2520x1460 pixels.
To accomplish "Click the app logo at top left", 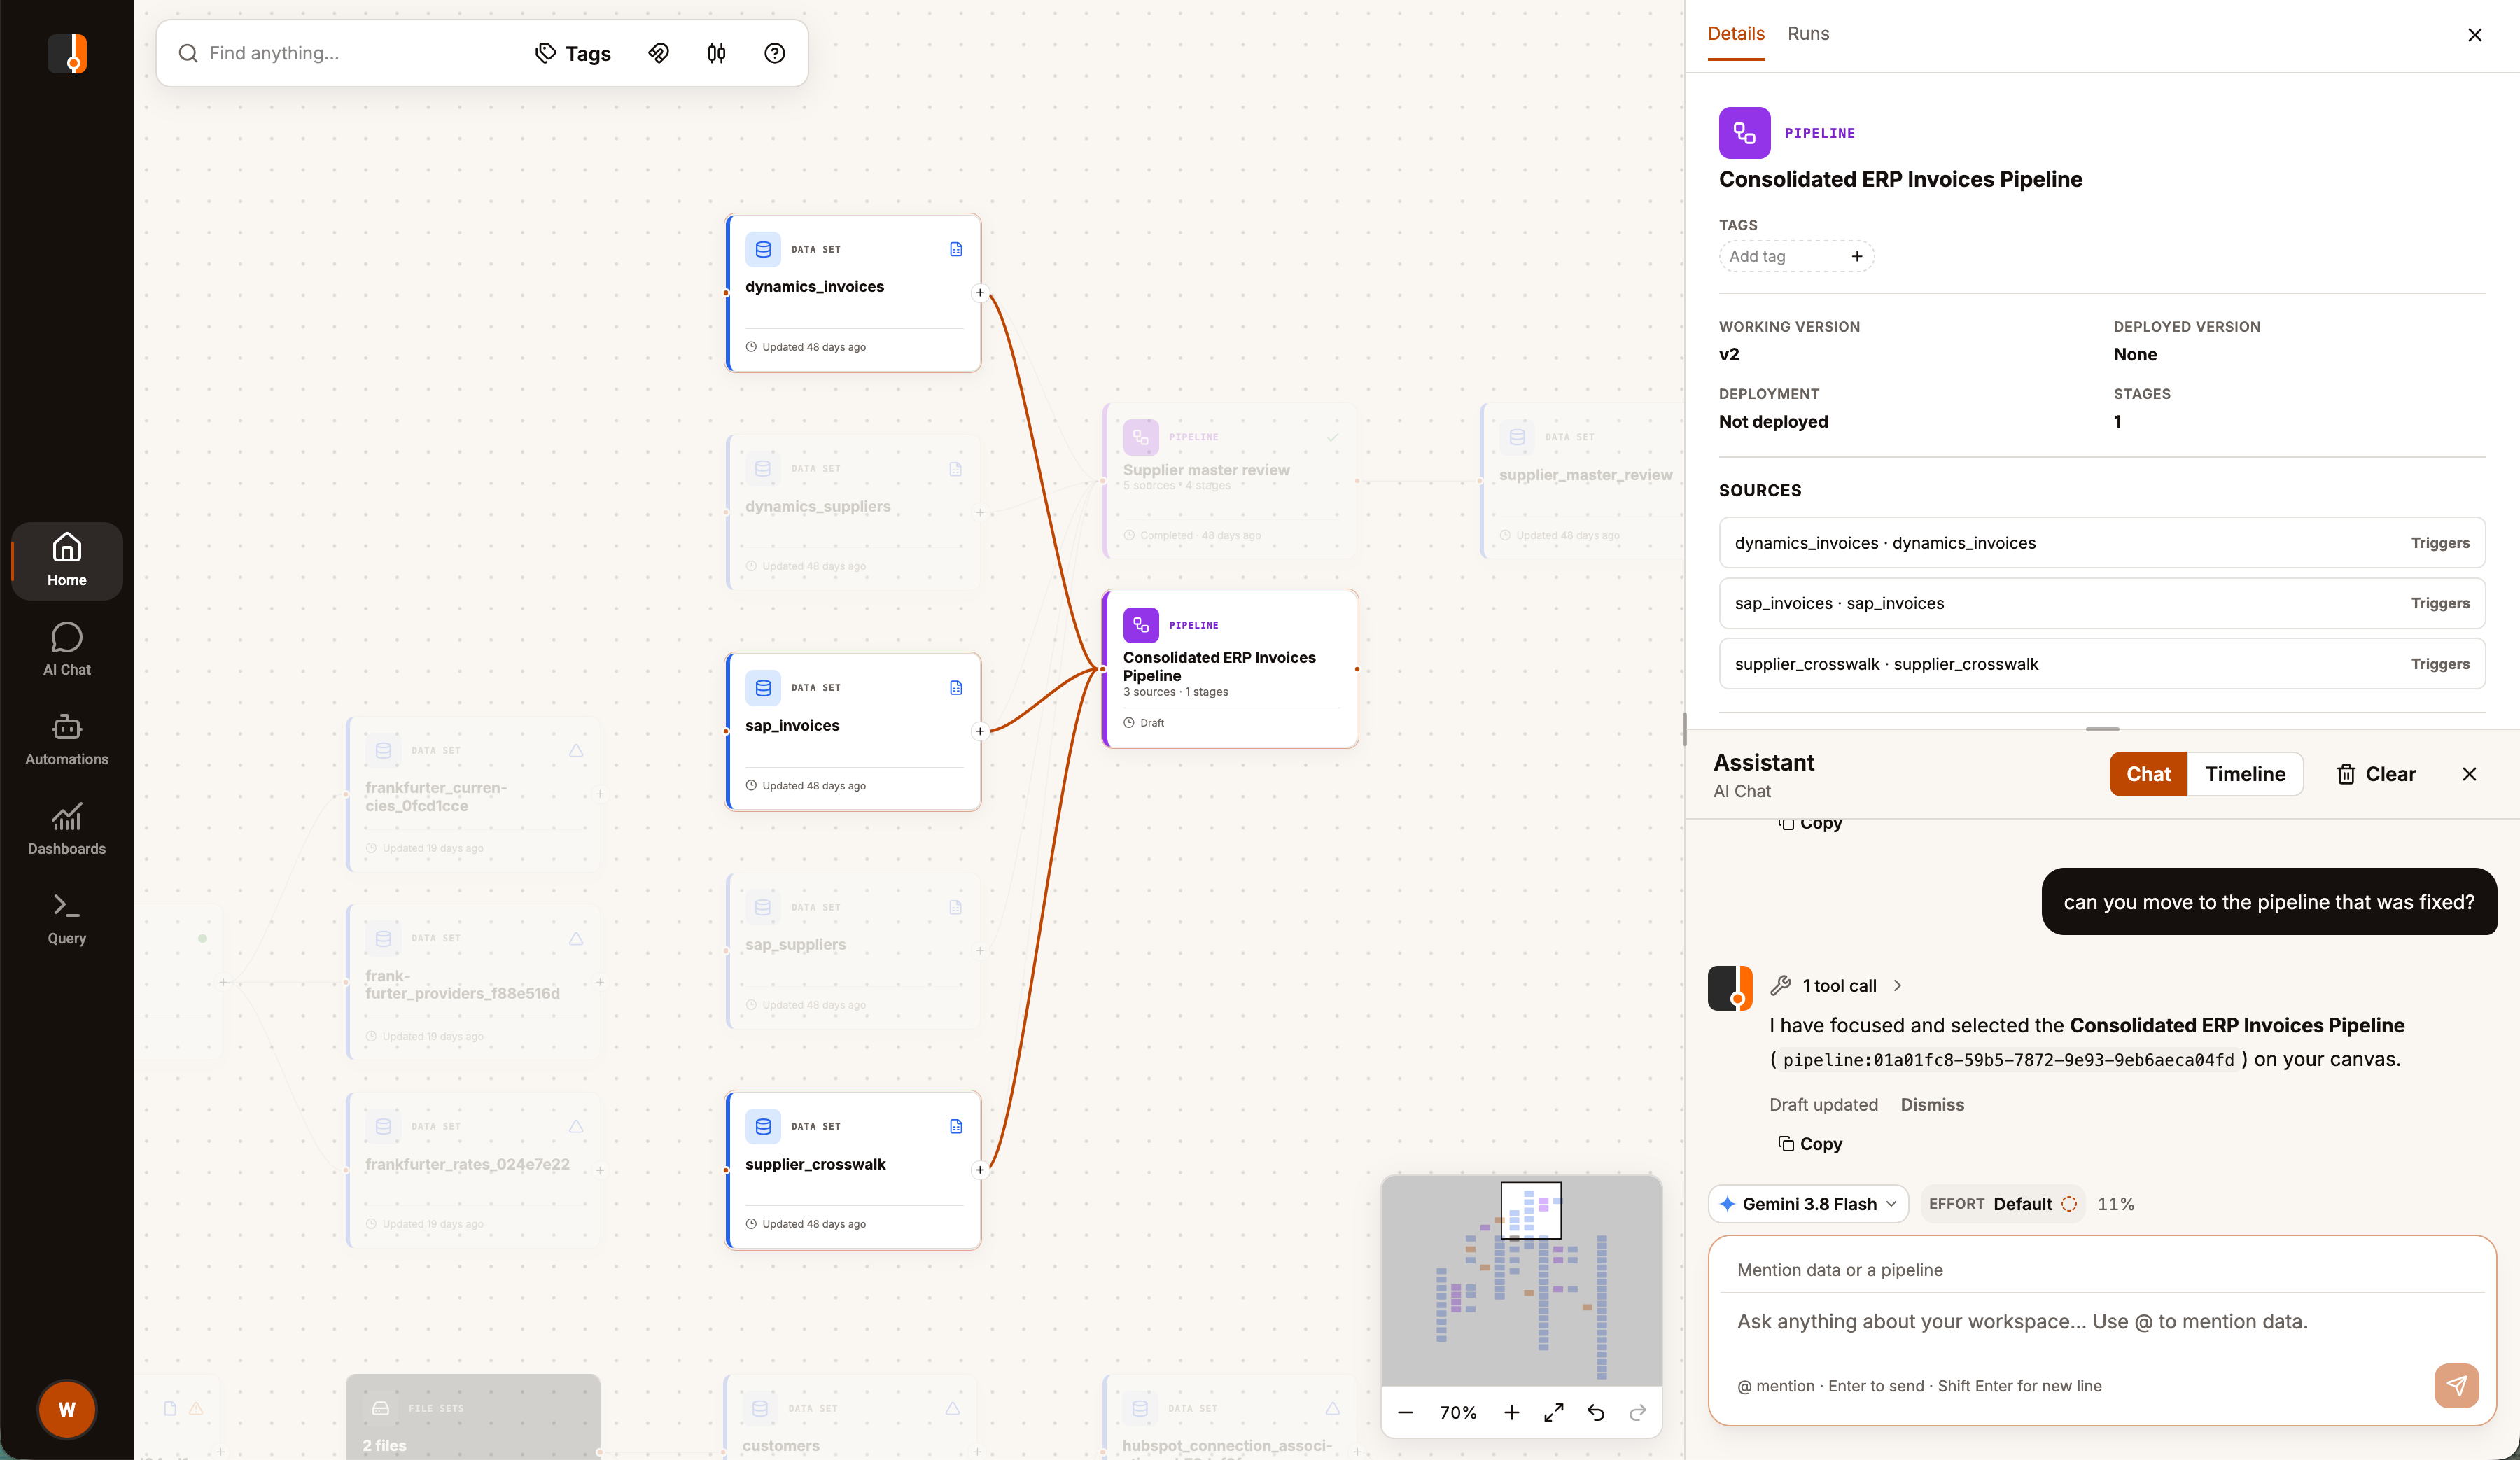I will tap(67, 53).
